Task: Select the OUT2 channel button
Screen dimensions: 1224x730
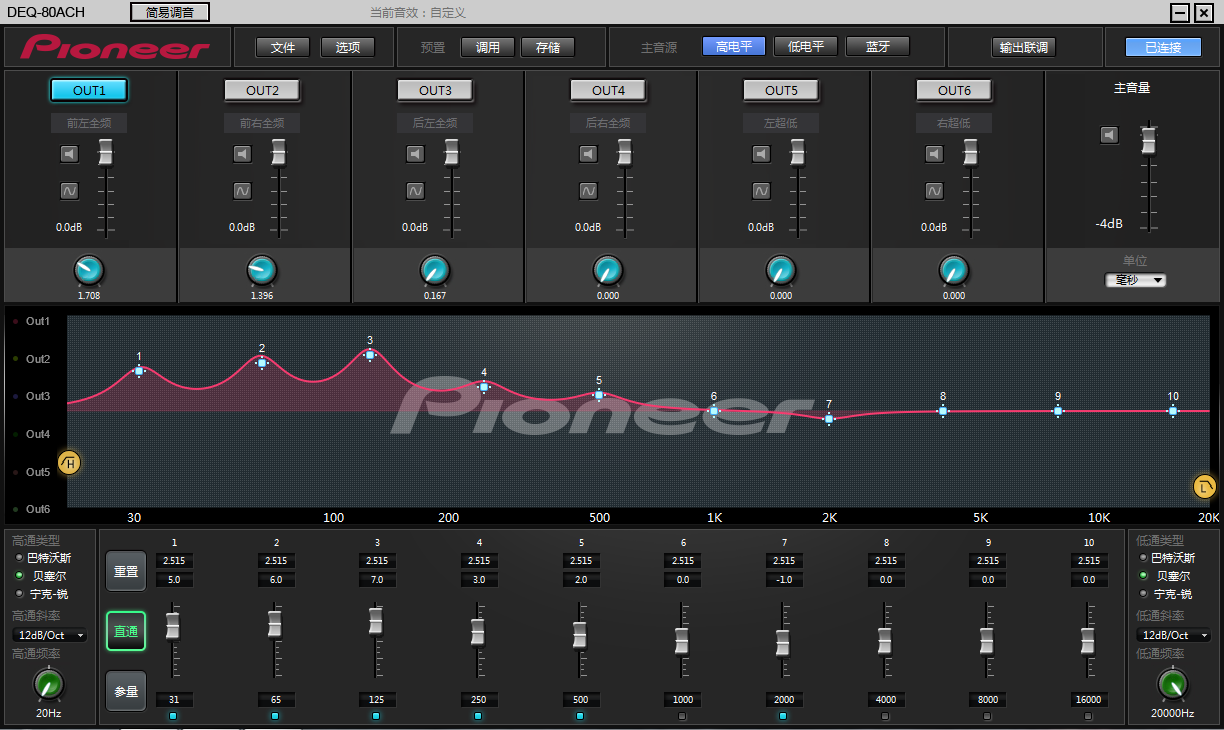Action: [x=262, y=90]
